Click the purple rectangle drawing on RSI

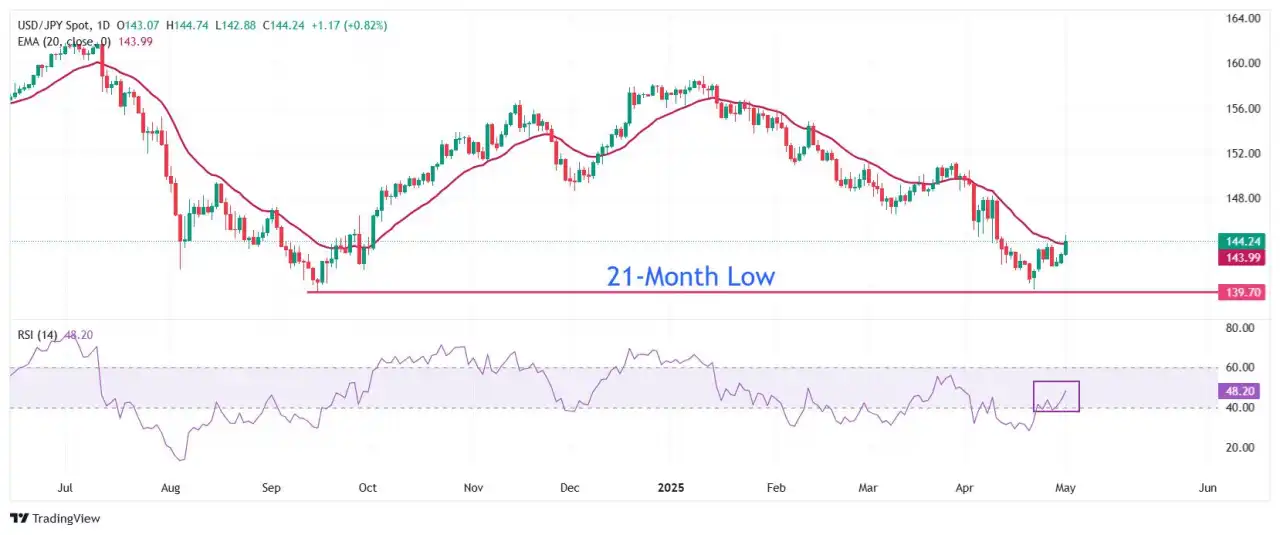1056,396
